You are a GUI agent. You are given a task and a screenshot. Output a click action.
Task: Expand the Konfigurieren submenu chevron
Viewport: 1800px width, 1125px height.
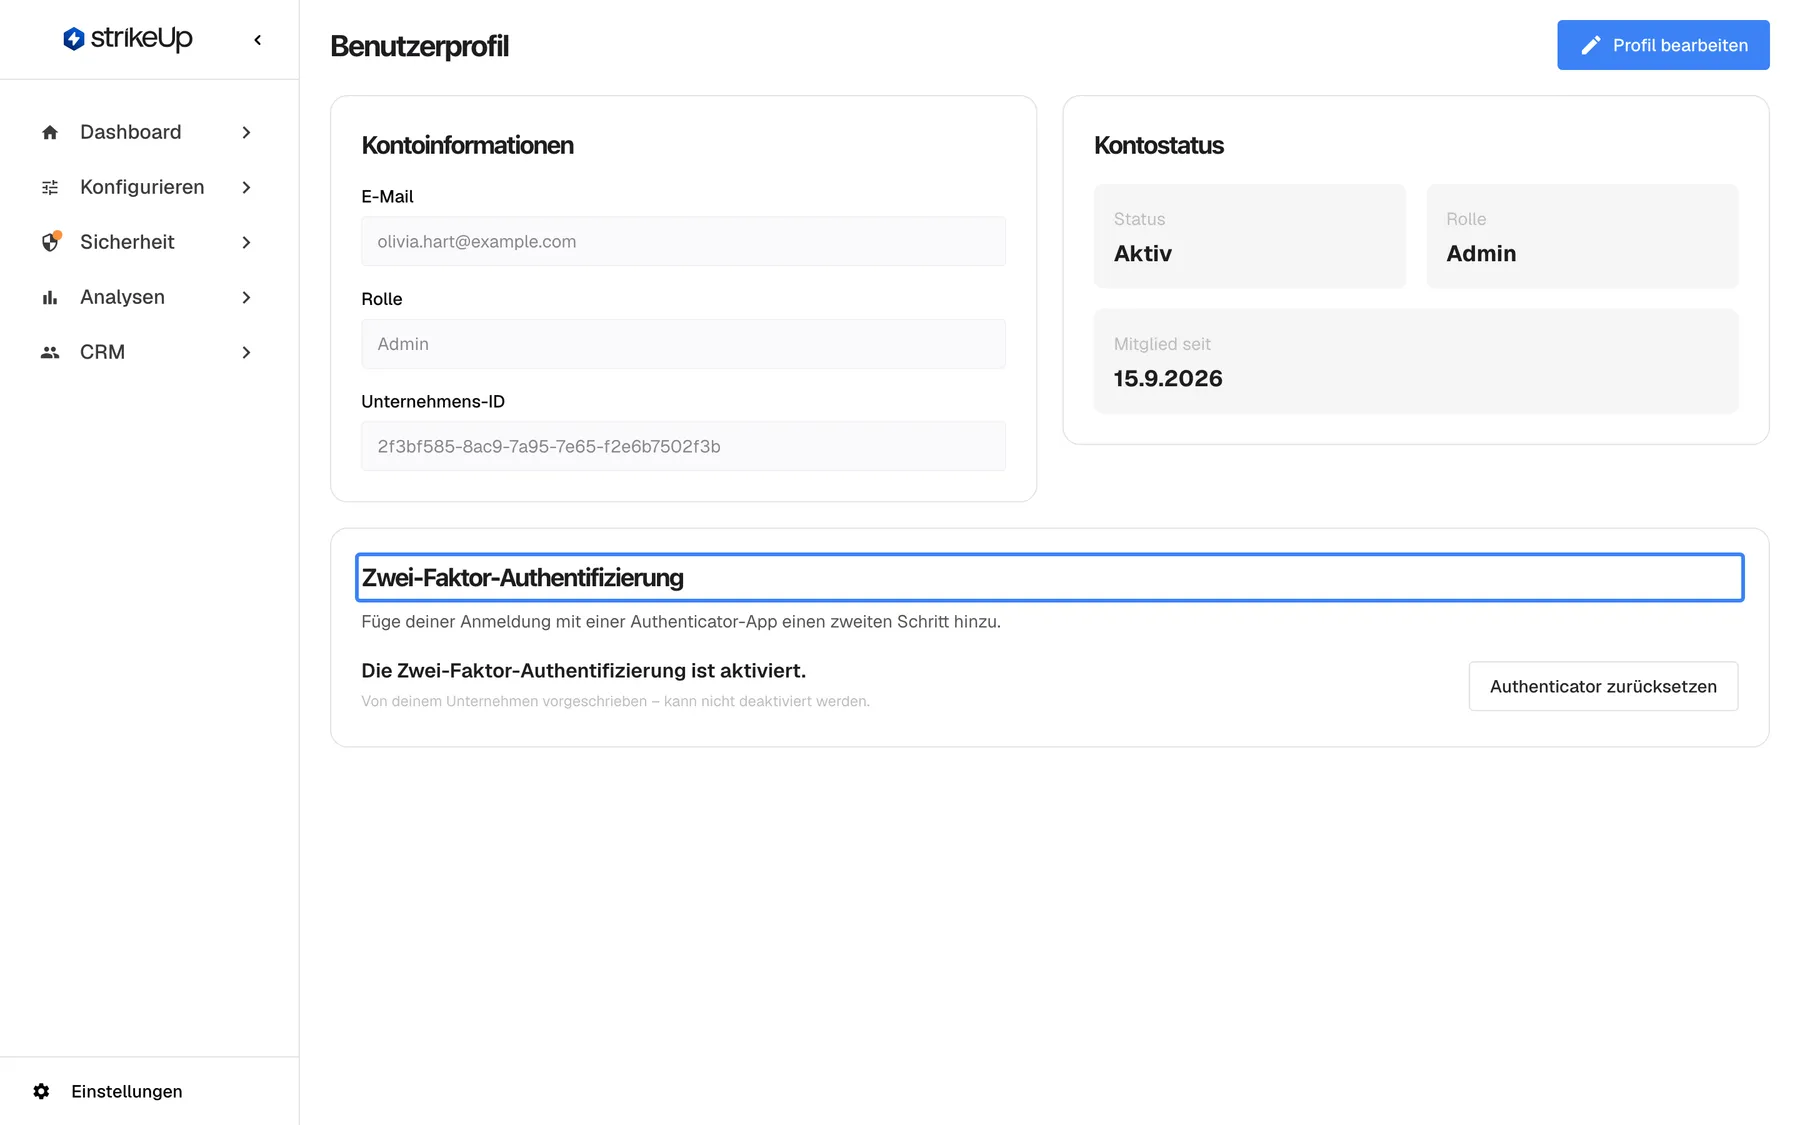246,187
